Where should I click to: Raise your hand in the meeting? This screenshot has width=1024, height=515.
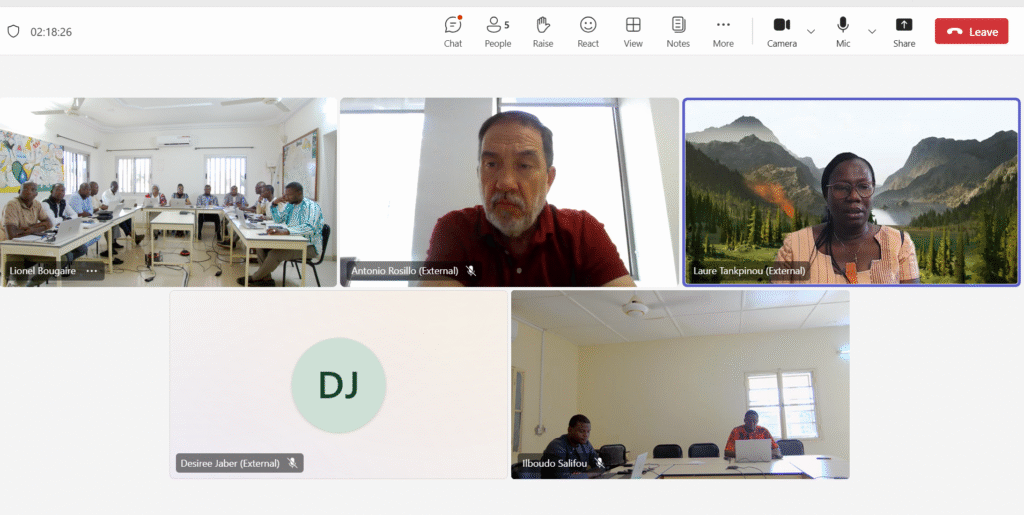point(543,31)
